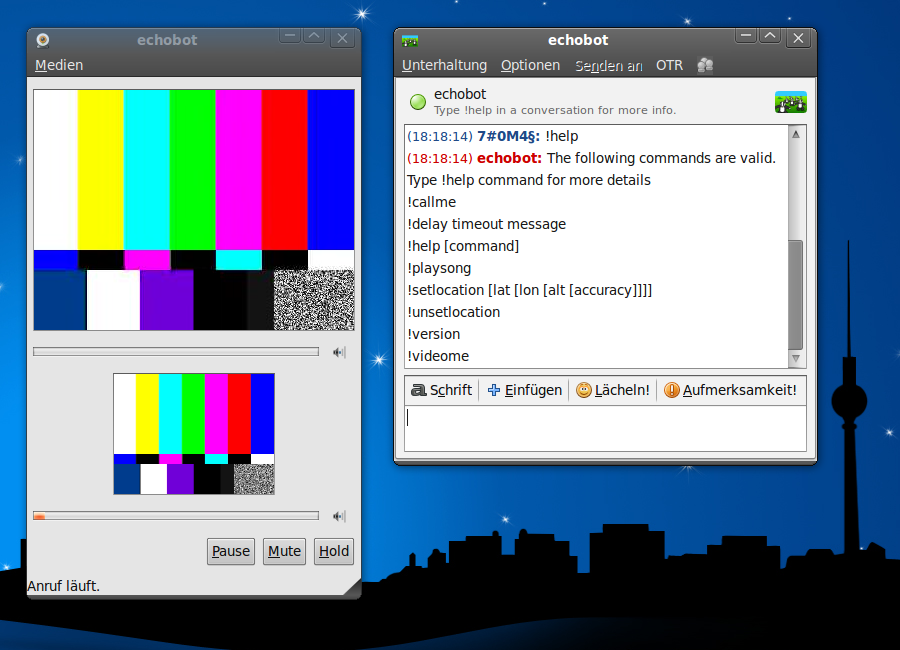Open the Optionen menu
Screen dimensions: 900x650
tap(530, 65)
